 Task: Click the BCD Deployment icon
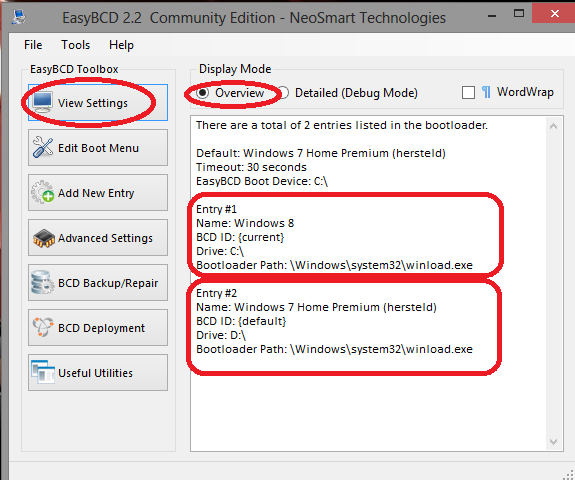(x=43, y=327)
